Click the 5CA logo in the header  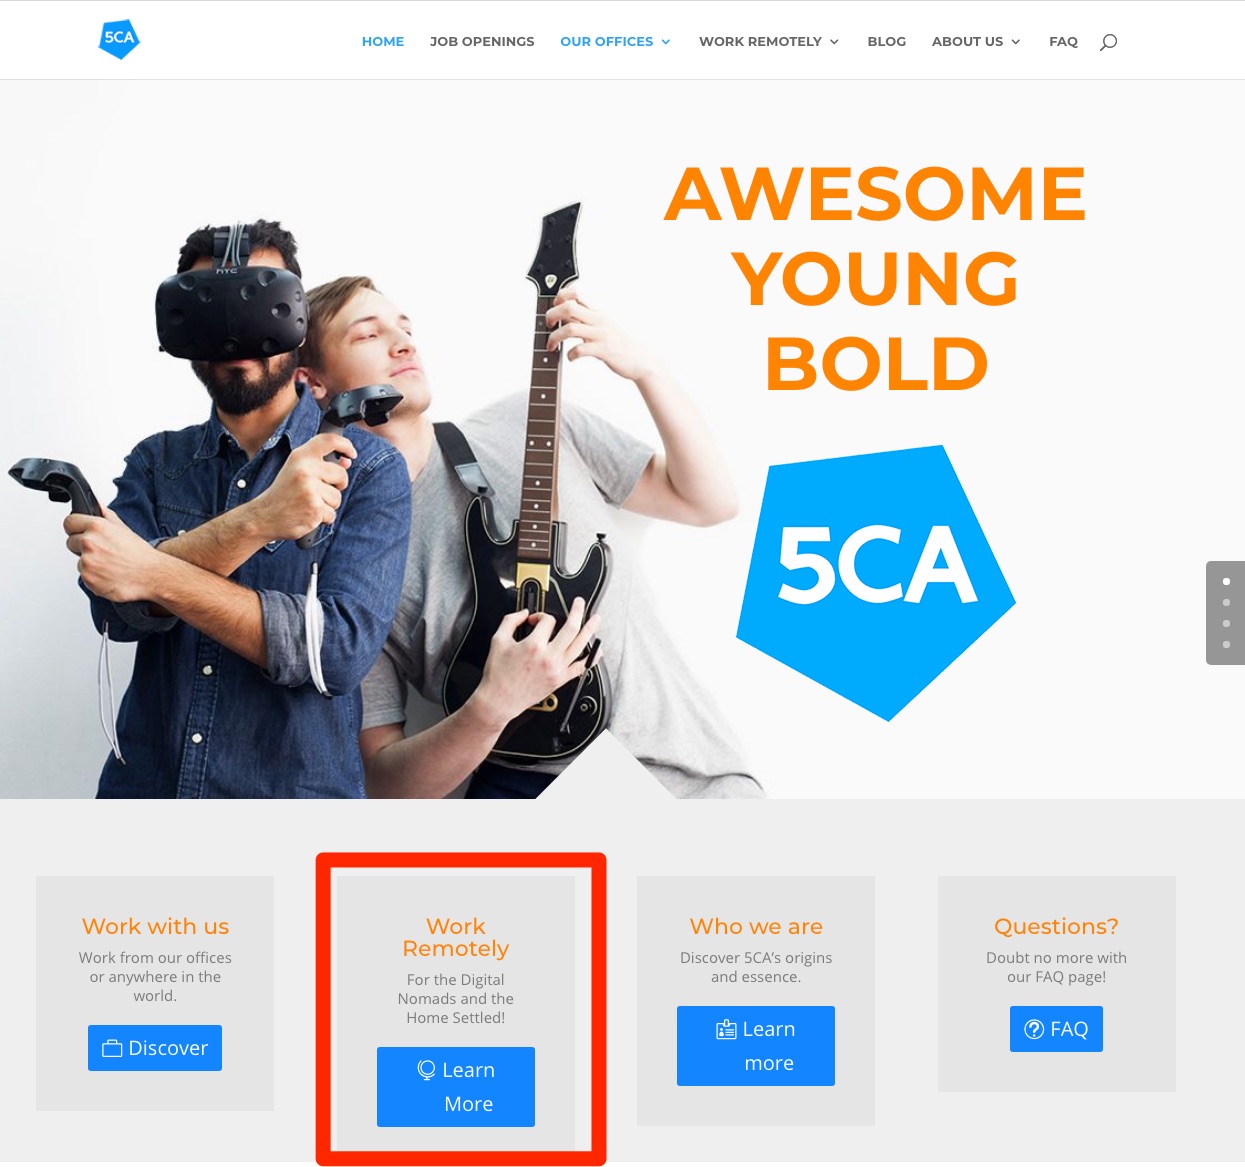[x=119, y=39]
